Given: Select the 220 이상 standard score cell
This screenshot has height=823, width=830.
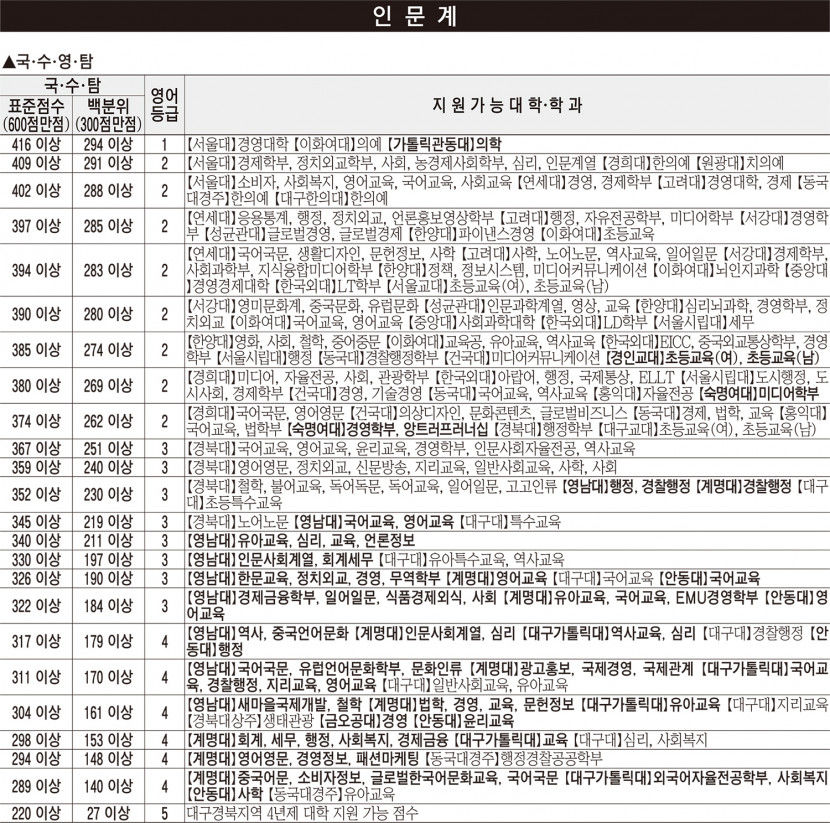Looking at the screenshot, I should [x=36, y=813].
